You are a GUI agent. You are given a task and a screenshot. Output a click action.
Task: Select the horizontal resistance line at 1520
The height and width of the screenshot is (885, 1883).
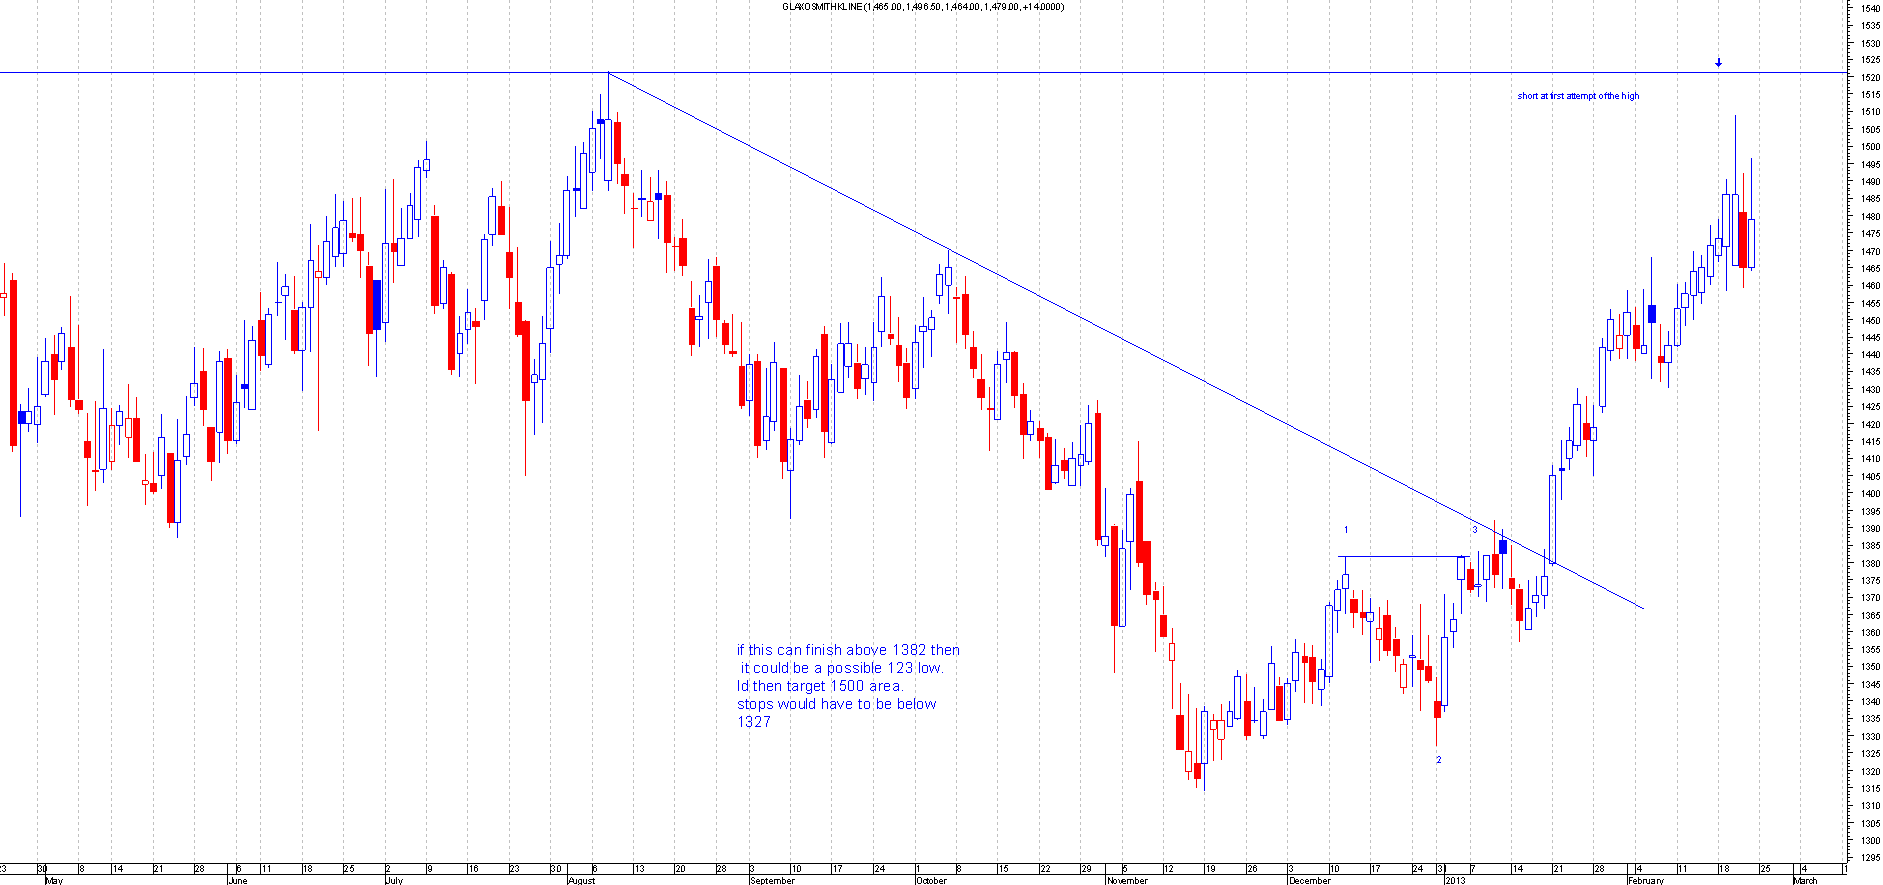pos(300,72)
